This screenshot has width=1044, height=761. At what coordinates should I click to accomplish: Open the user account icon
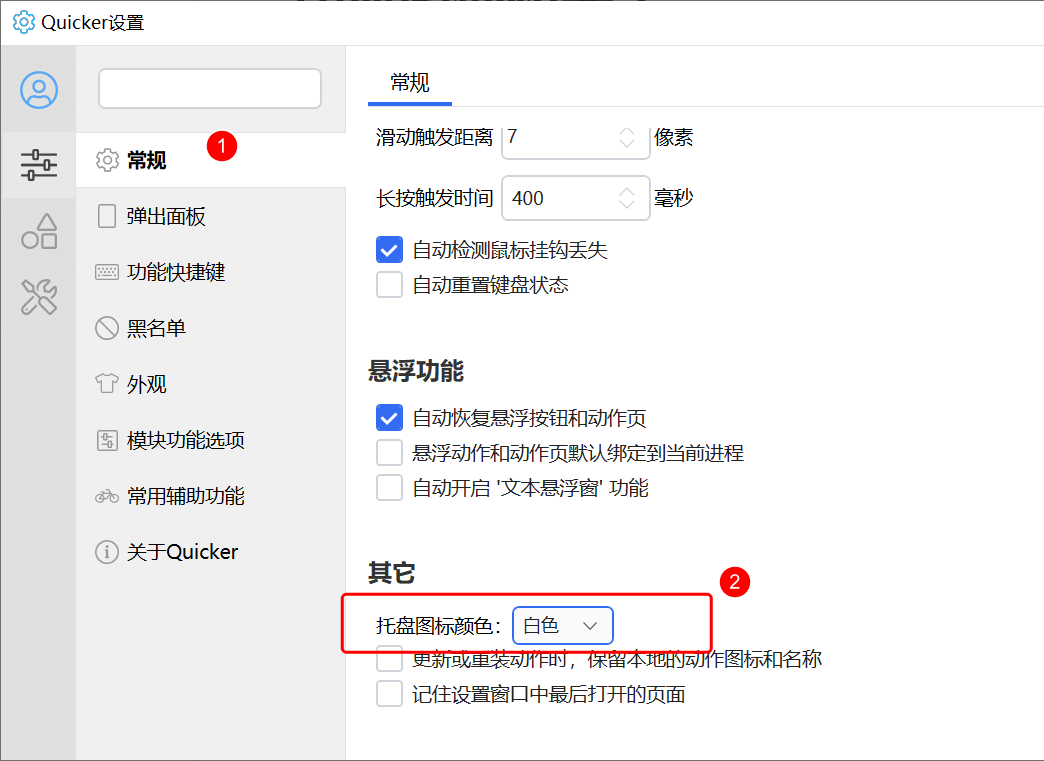[39, 90]
